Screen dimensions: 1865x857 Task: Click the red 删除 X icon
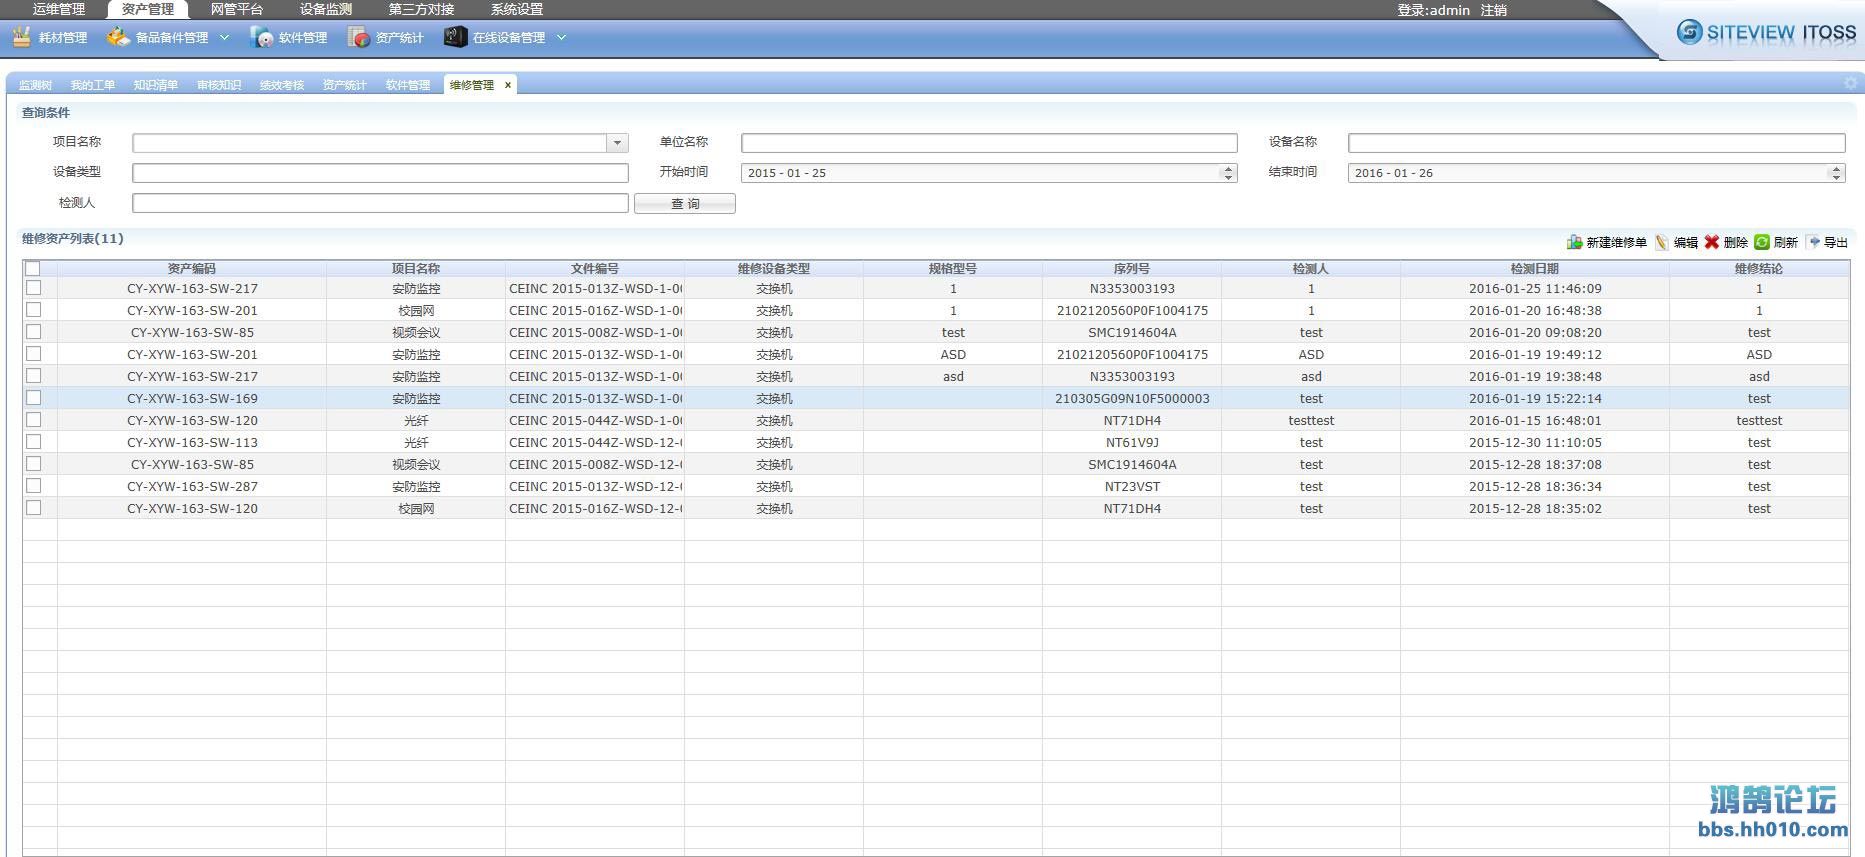coord(1712,242)
